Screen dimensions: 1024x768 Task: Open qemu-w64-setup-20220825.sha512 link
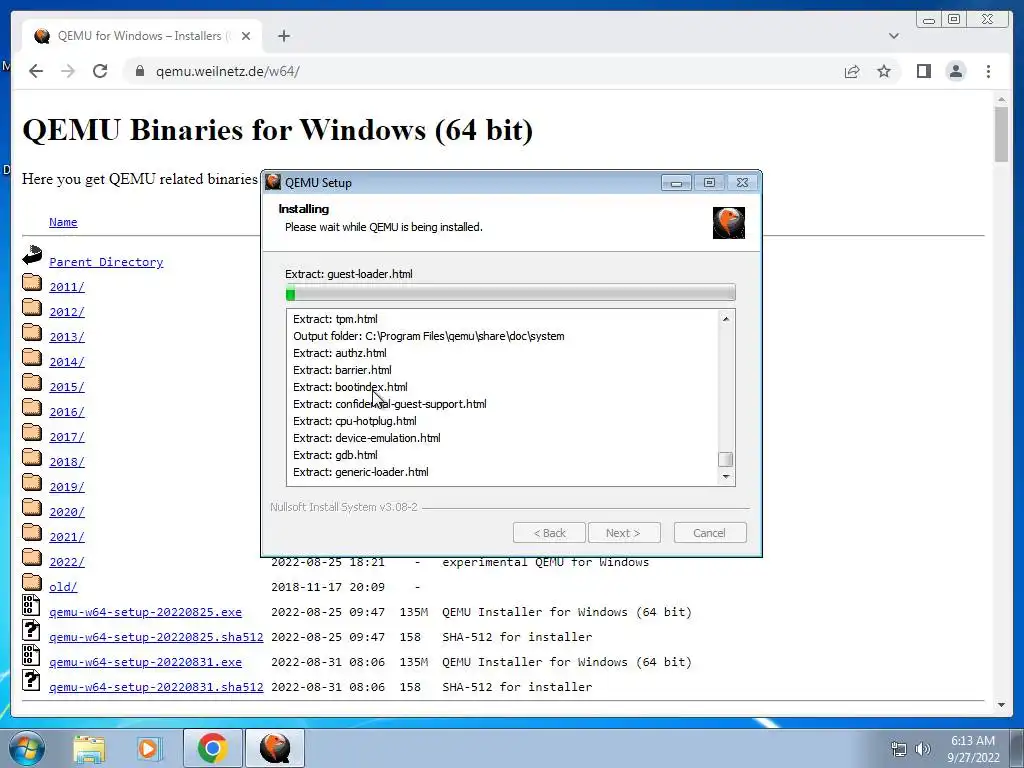156,637
